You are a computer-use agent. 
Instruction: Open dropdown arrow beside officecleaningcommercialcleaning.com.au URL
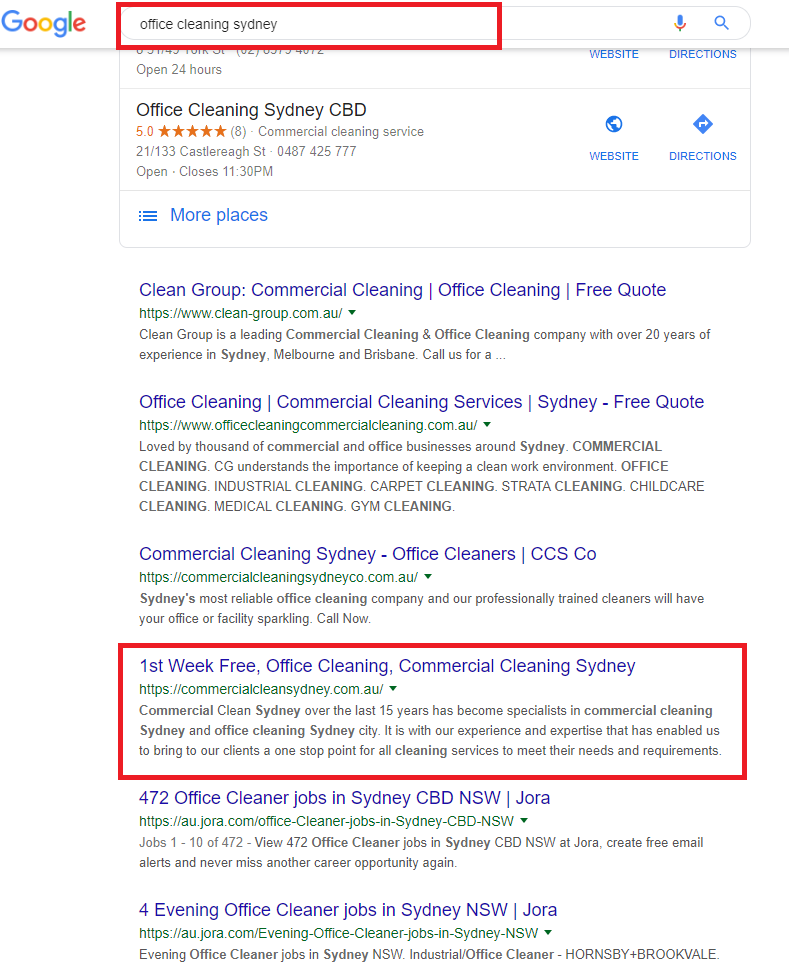coord(486,425)
